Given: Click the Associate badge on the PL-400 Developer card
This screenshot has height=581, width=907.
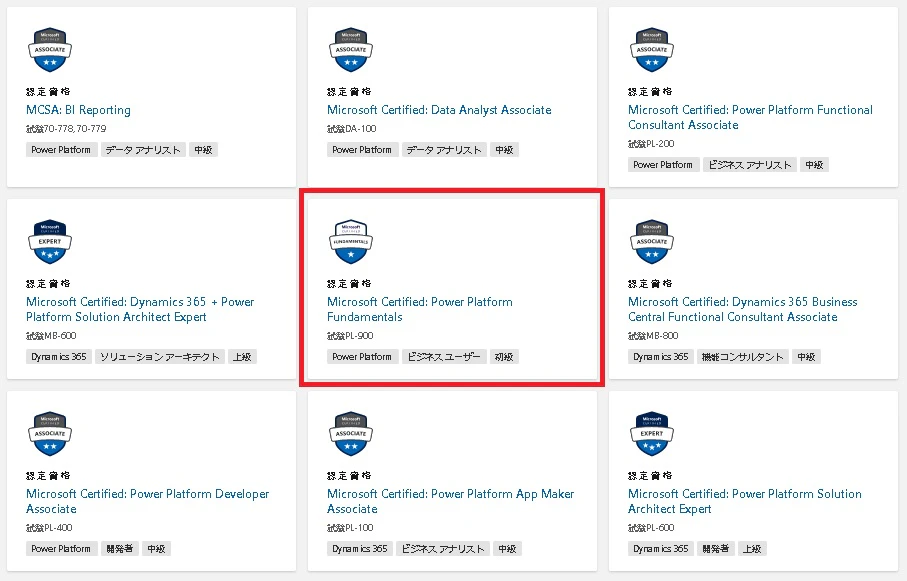Looking at the screenshot, I should pyautogui.click(x=50, y=434).
